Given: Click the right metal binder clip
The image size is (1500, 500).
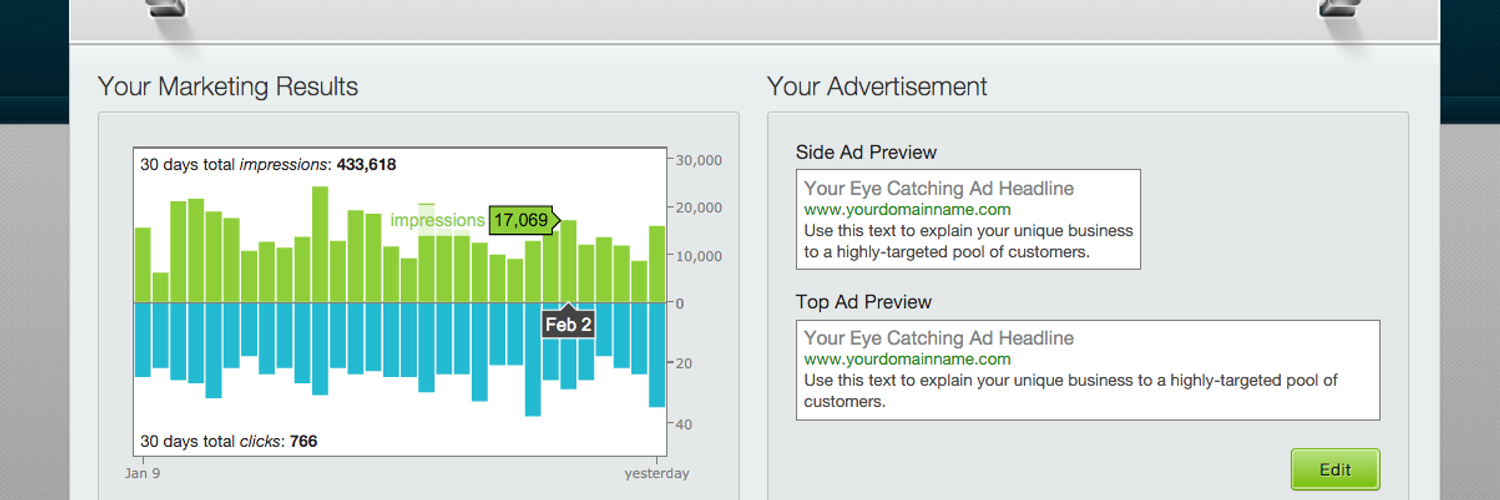Looking at the screenshot, I should 1338,10.
